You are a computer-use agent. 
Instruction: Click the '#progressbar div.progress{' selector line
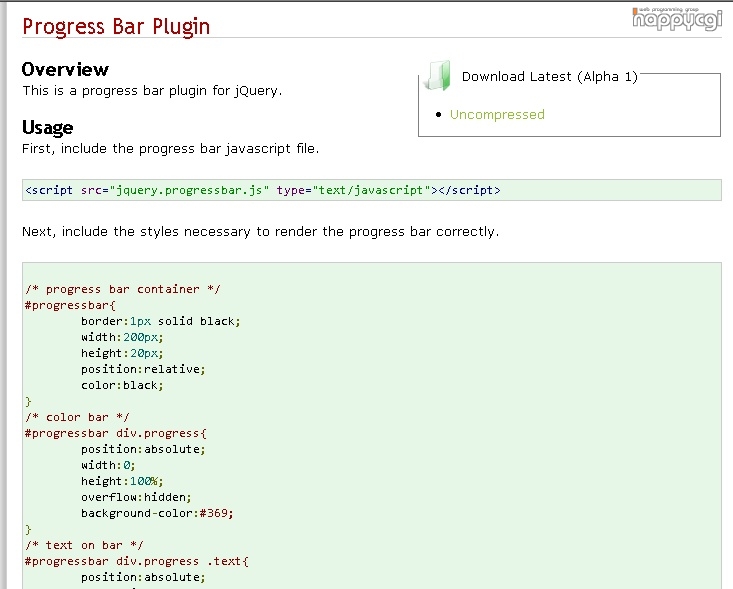point(115,433)
